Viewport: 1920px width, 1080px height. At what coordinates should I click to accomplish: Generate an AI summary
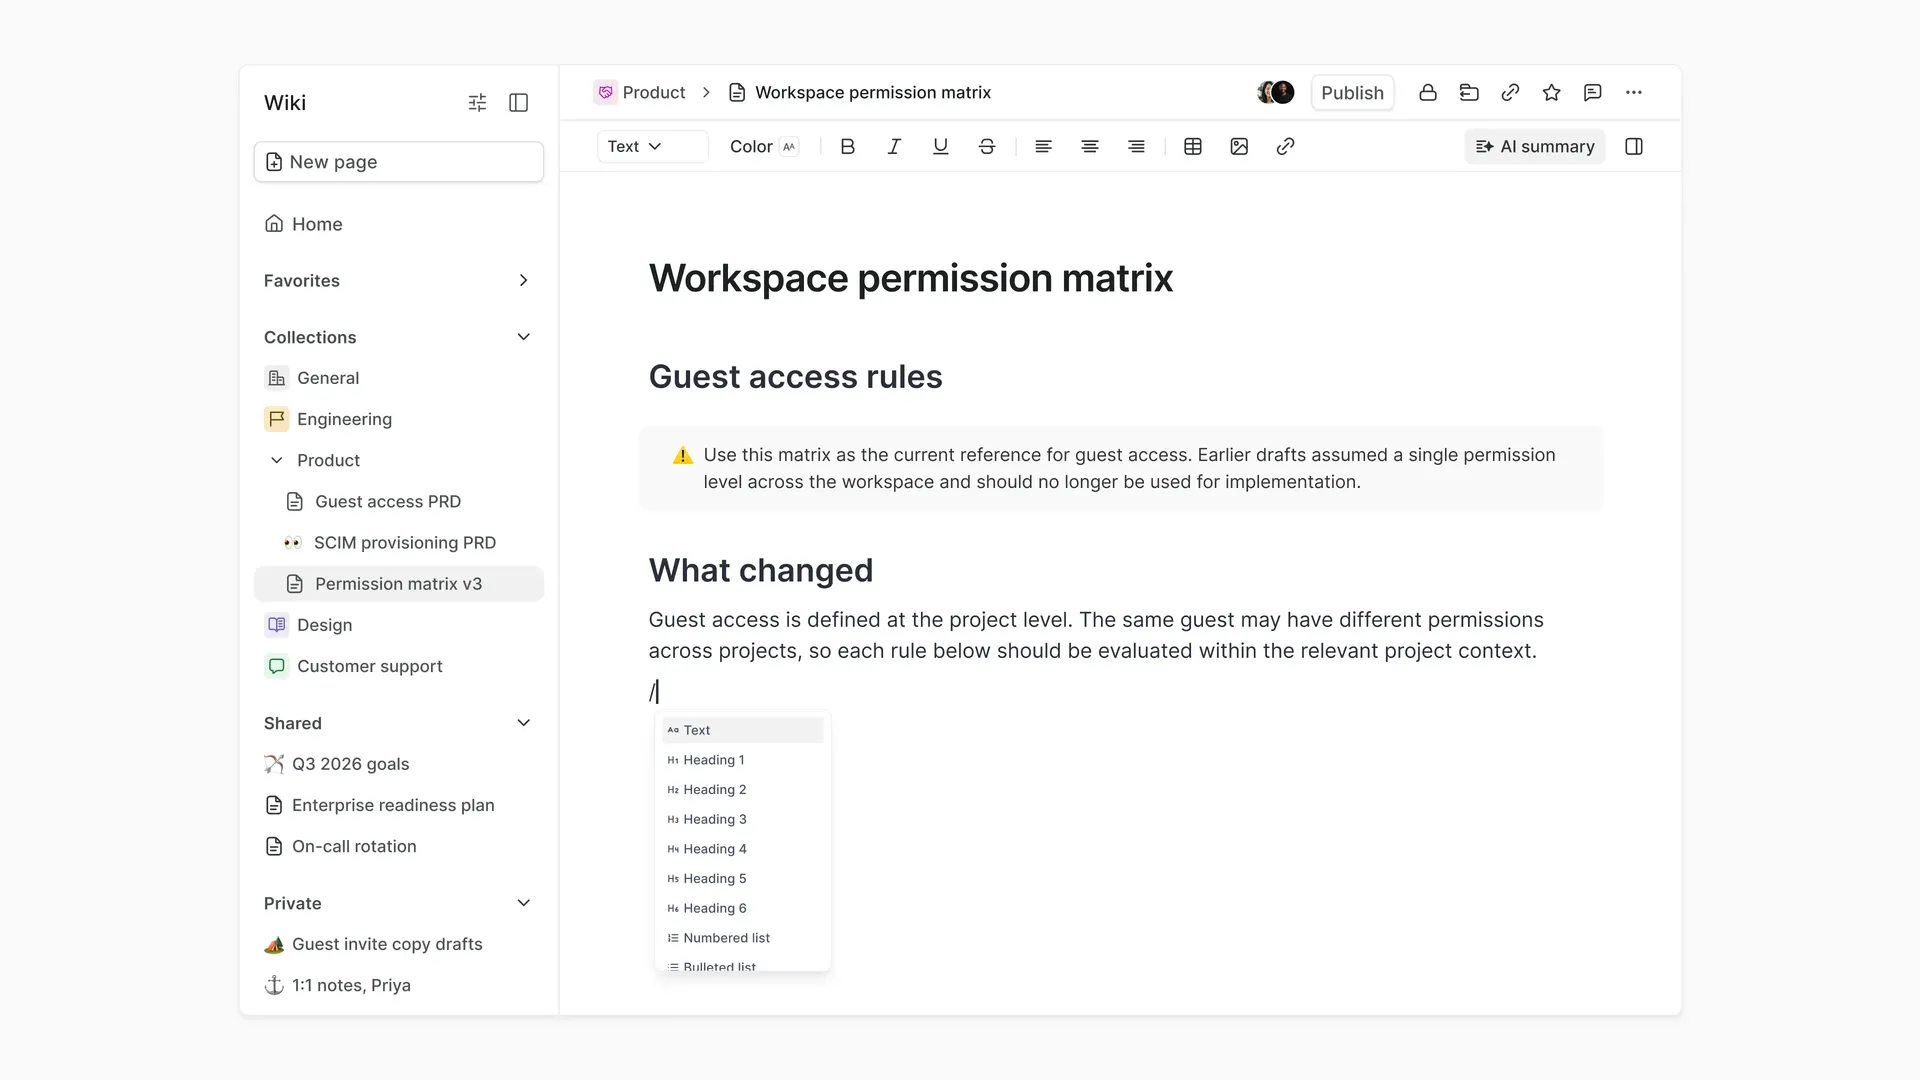click(x=1535, y=147)
